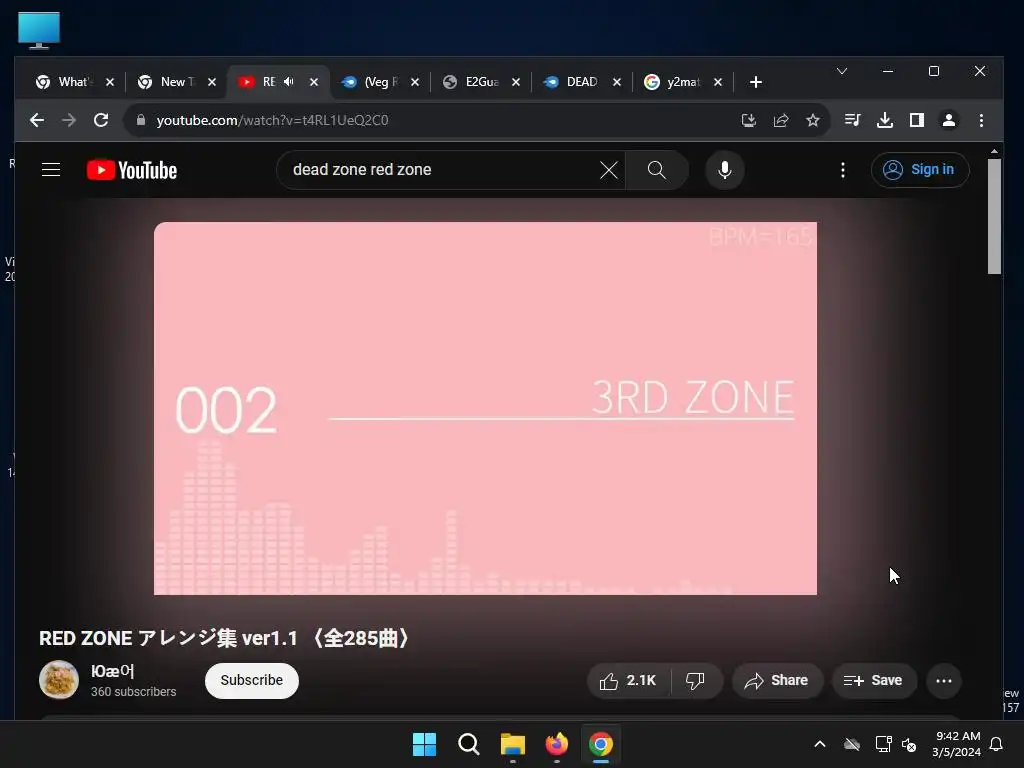This screenshot has height=768, width=1024.
Task: Click the pink video player
Action: [485, 408]
